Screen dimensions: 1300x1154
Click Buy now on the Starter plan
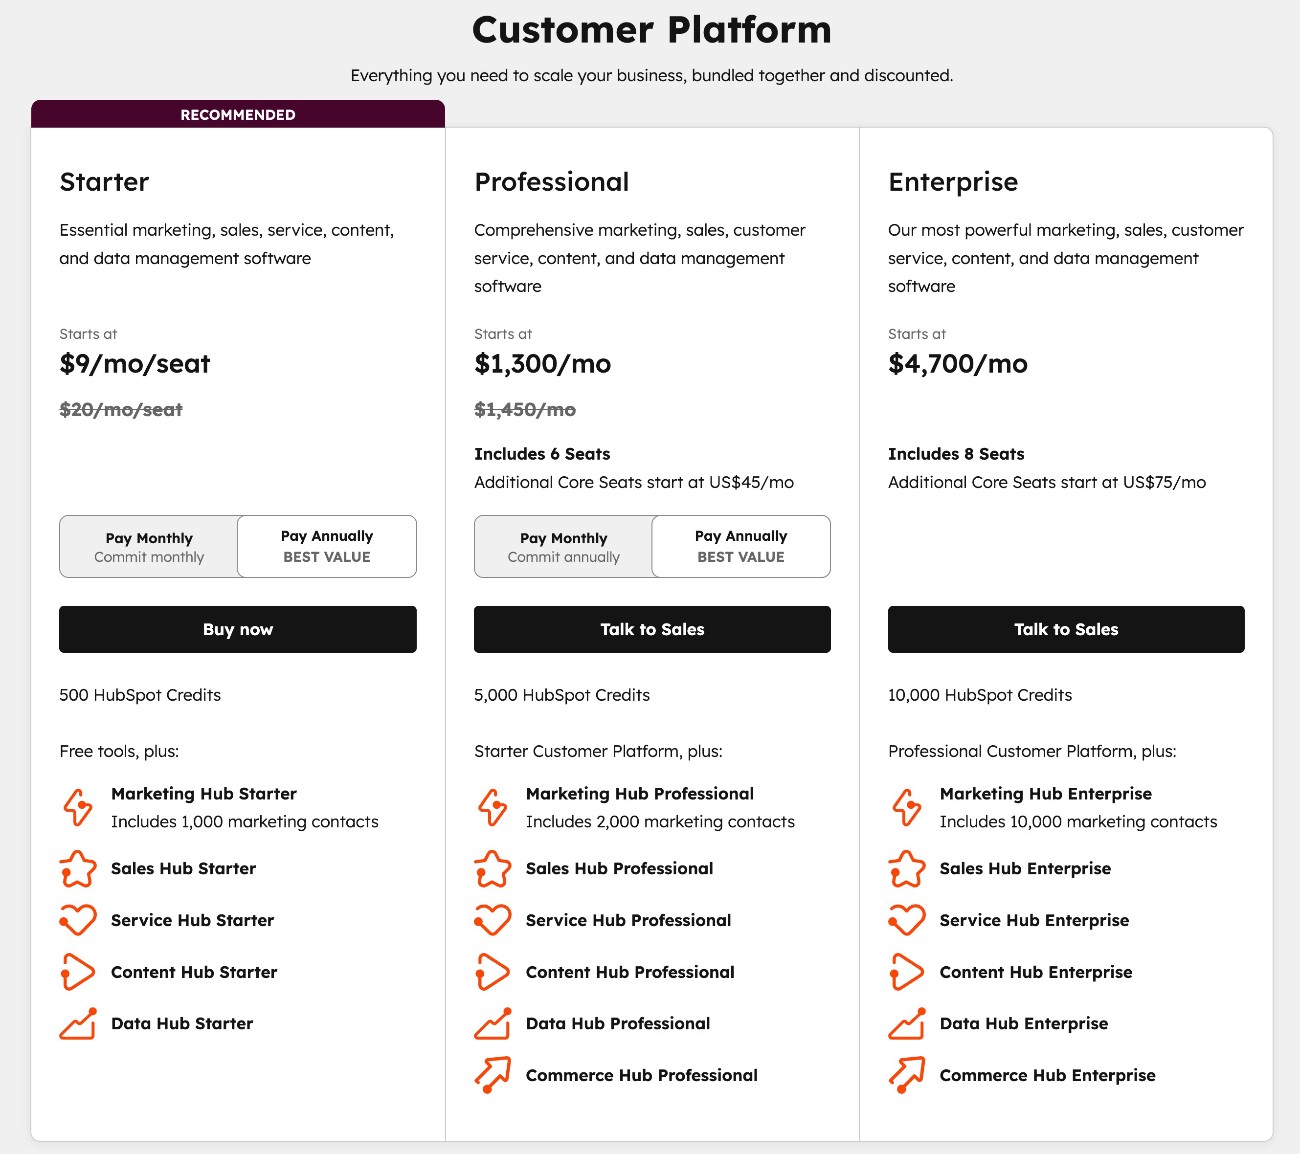coord(237,629)
